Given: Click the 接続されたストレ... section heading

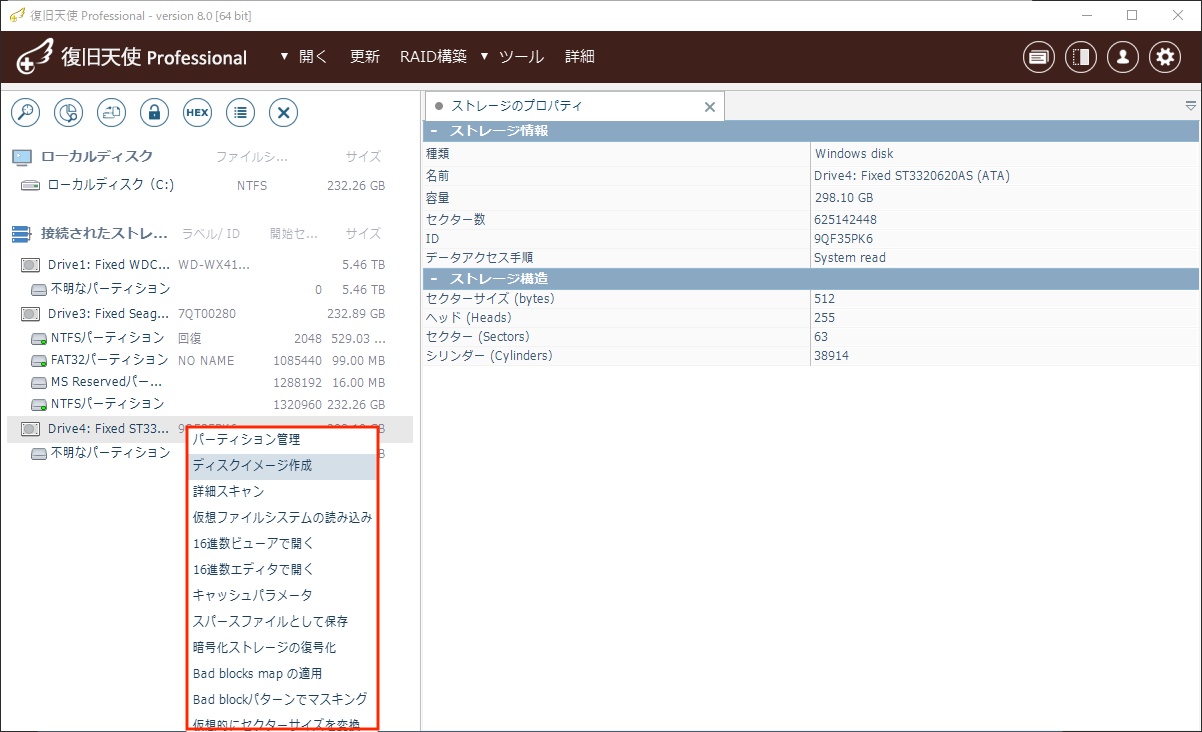Looking at the screenshot, I should [x=105, y=234].
